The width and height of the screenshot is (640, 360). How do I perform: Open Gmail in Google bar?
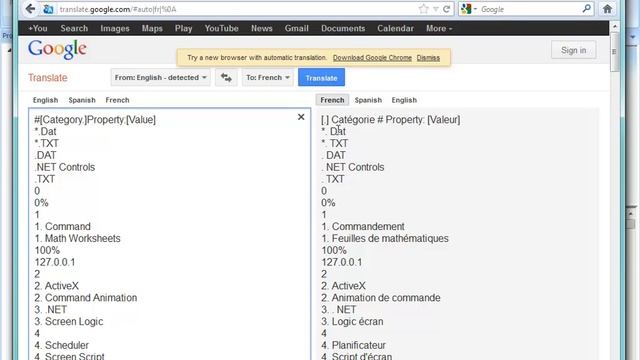click(x=297, y=28)
